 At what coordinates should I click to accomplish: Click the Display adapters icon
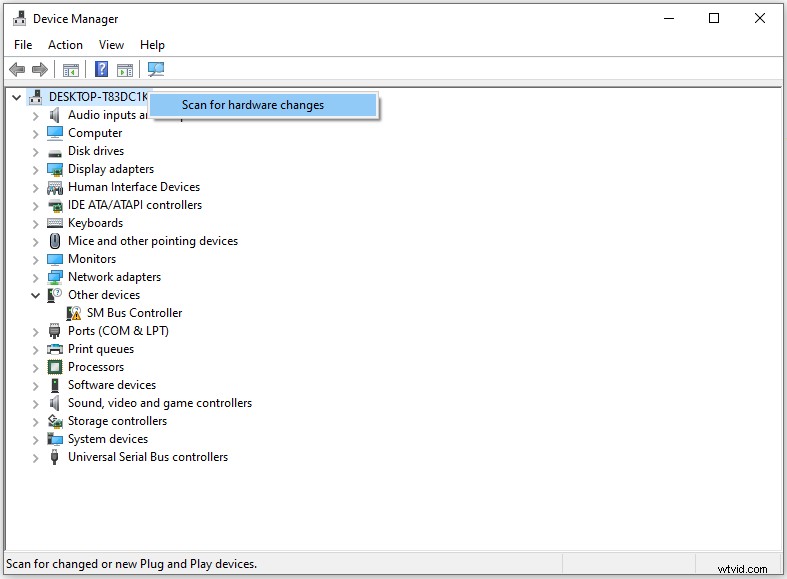tap(55, 170)
